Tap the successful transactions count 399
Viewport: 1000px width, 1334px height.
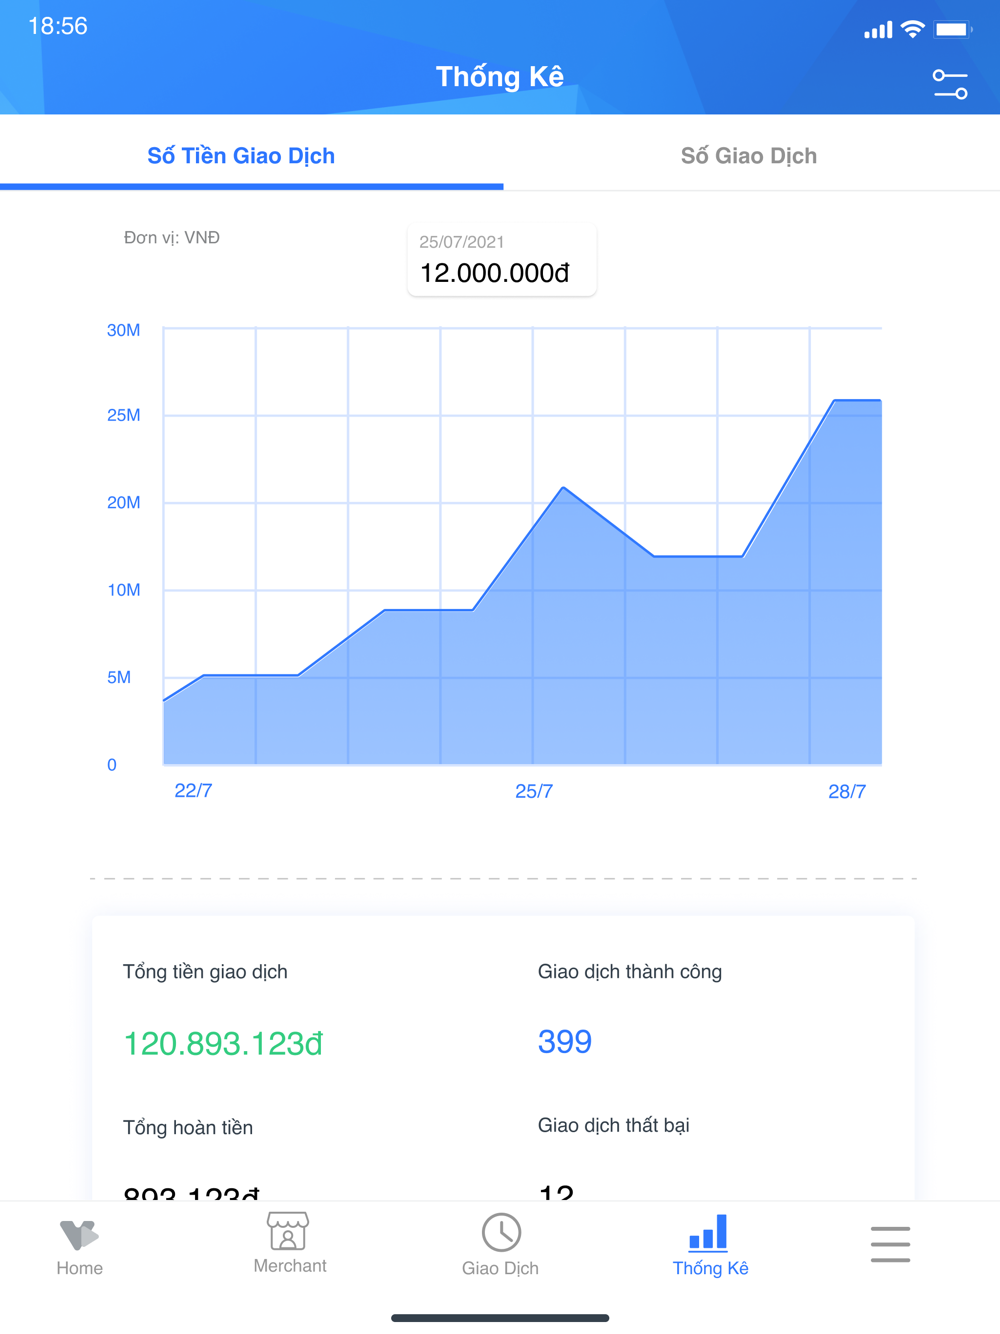click(x=565, y=1042)
